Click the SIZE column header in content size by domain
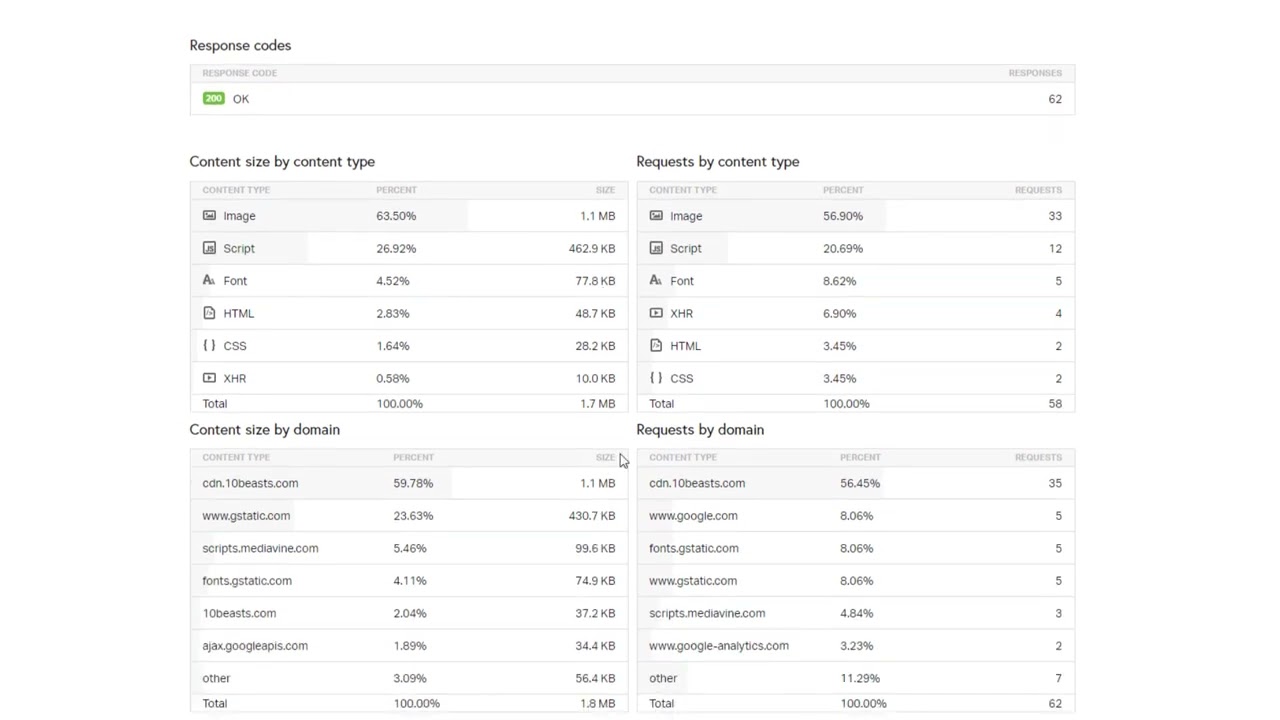This screenshot has height=720, width=1280. click(605, 457)
